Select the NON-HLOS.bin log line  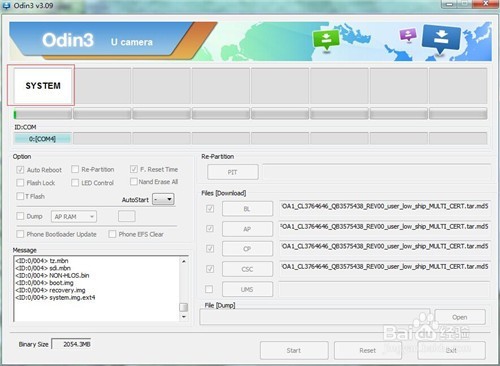tap(52, 275)
